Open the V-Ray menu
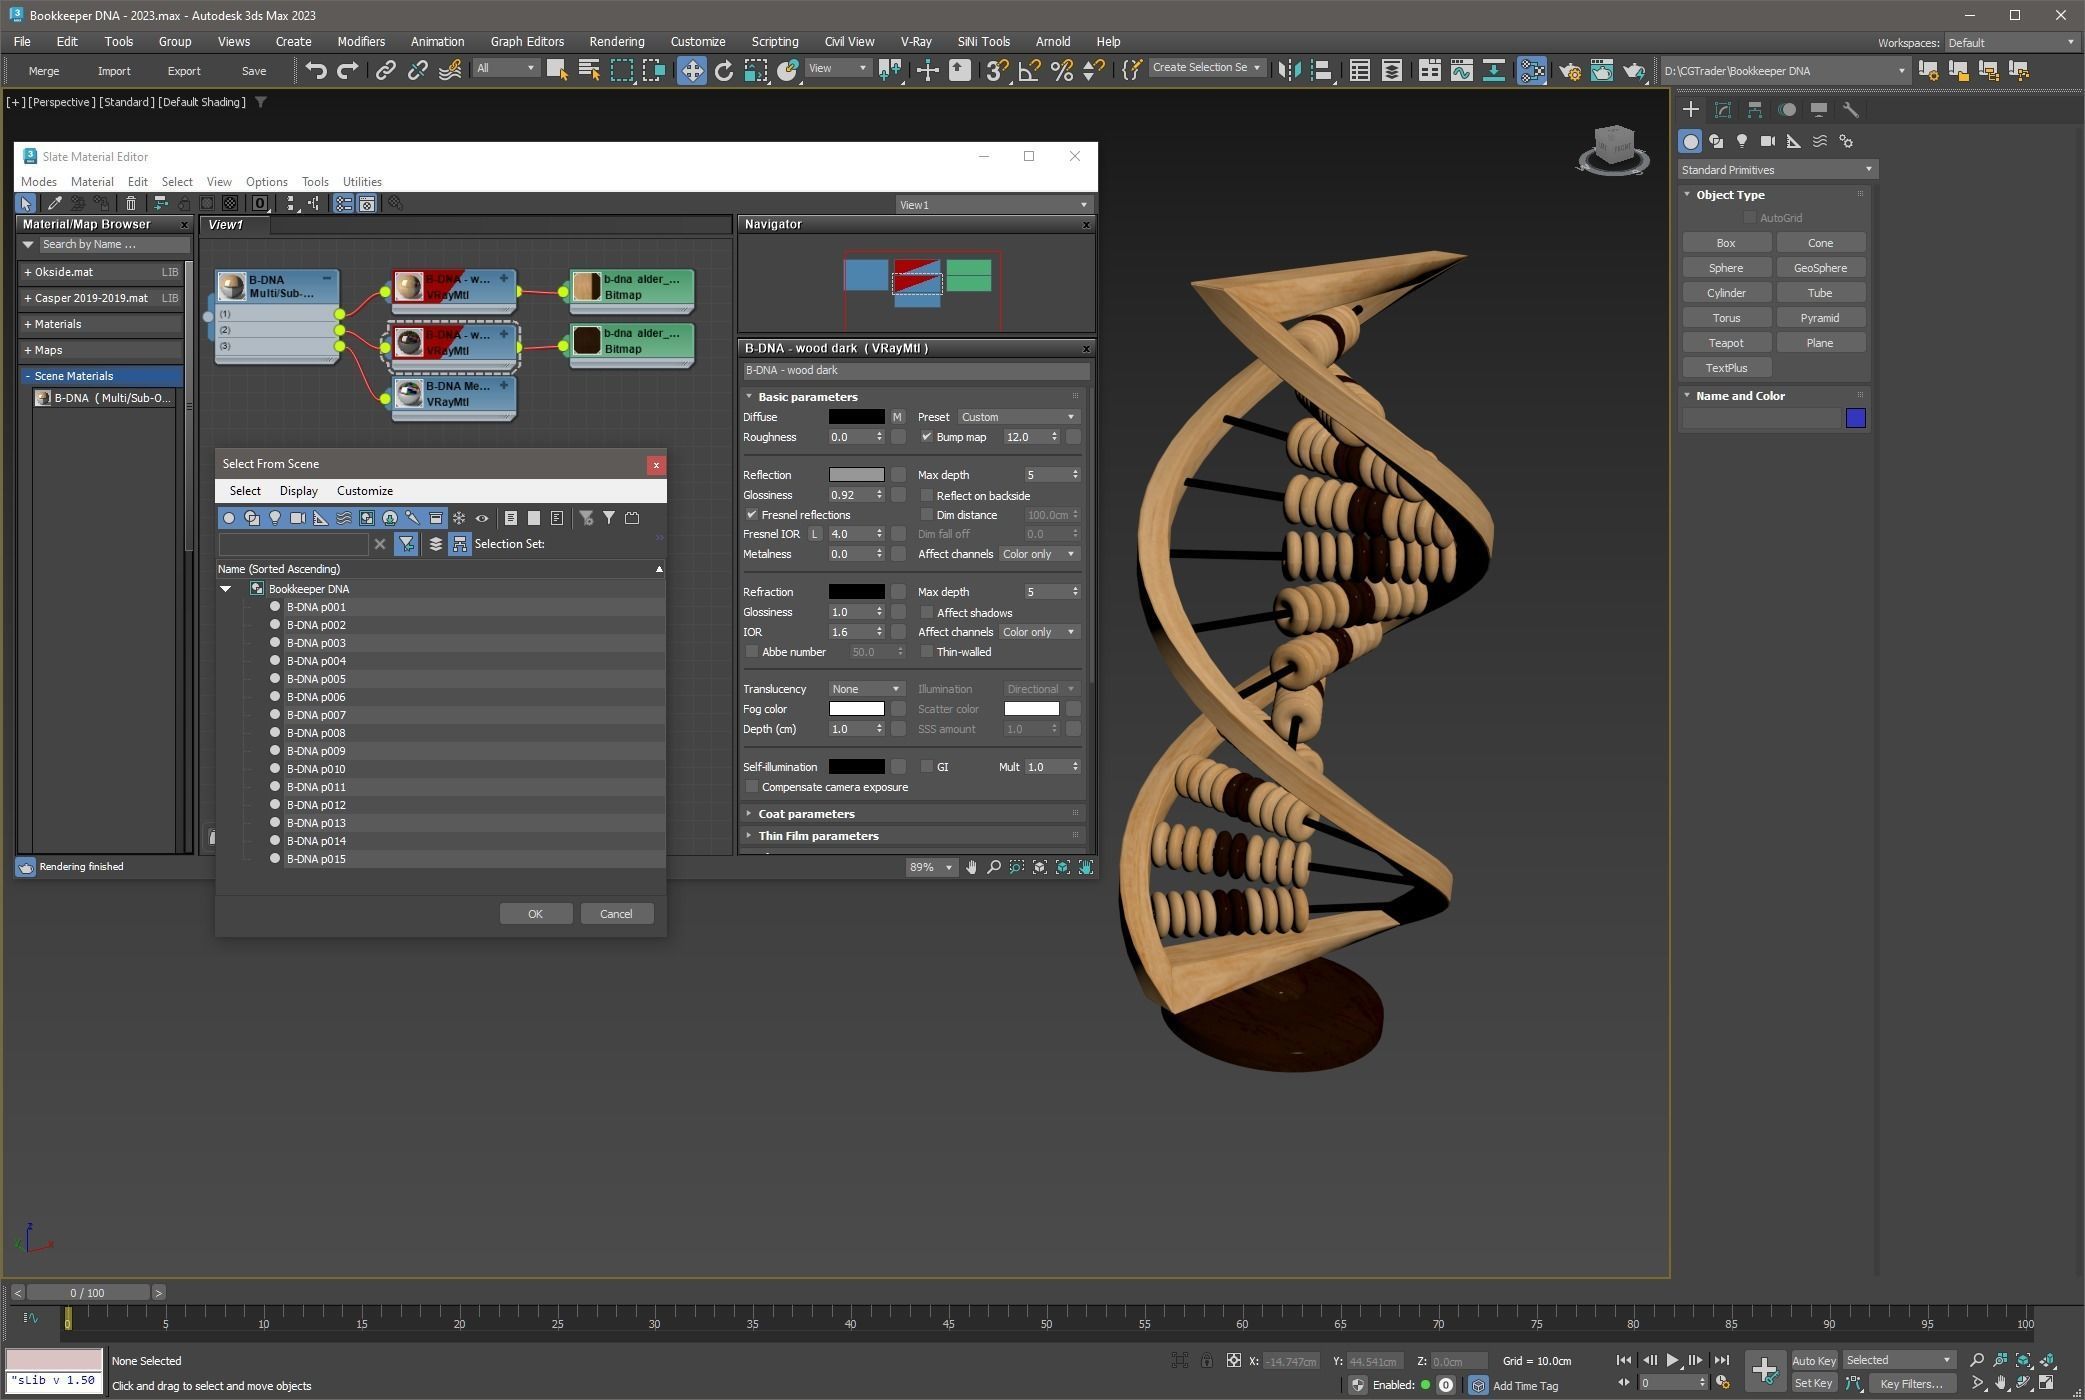Image resolution: width=2085 pixels, height=1400 pixels. tap(915, 42)
